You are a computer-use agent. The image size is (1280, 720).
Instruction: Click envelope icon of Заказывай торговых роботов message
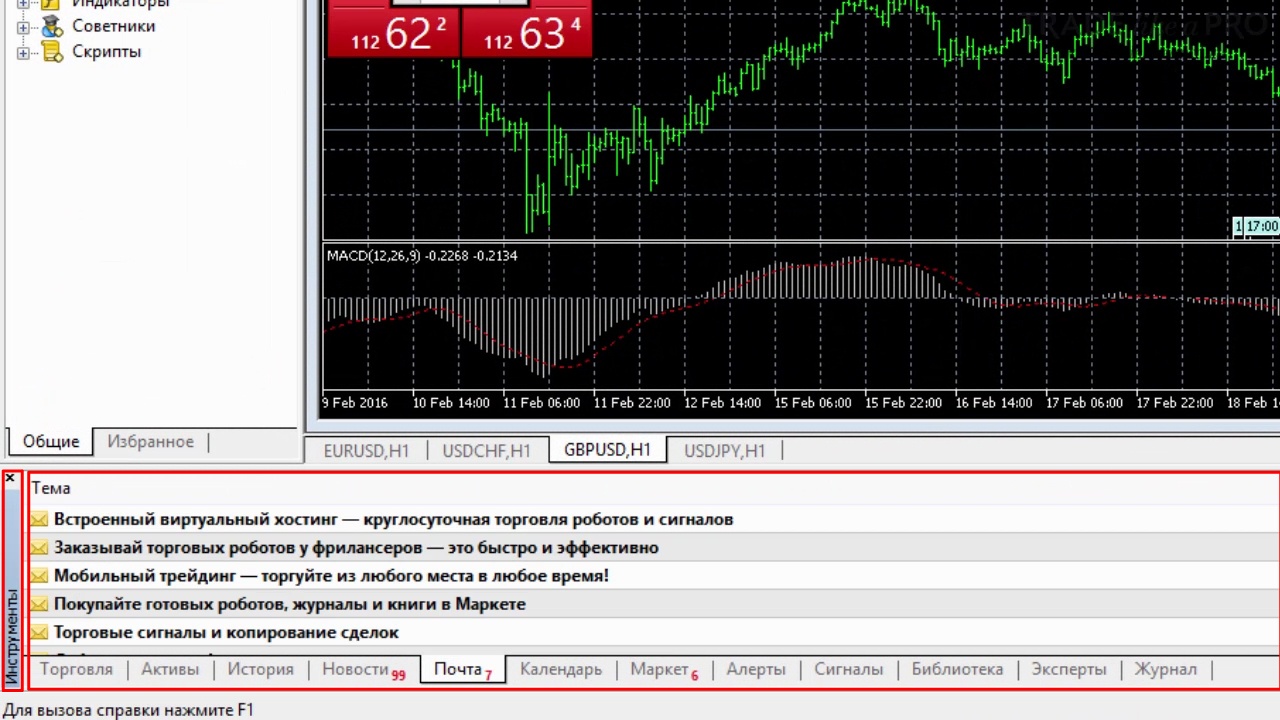tap(39, 548)
